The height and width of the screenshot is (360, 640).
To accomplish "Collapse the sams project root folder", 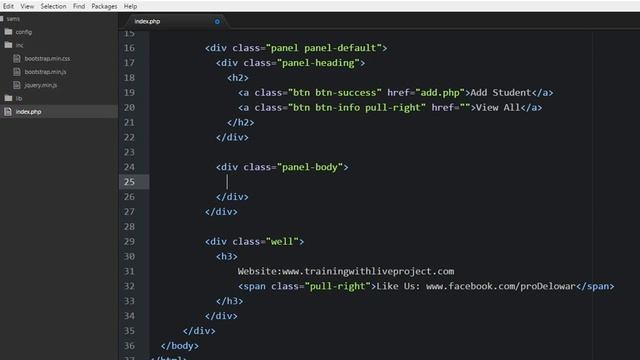I will tap(13, 18).
